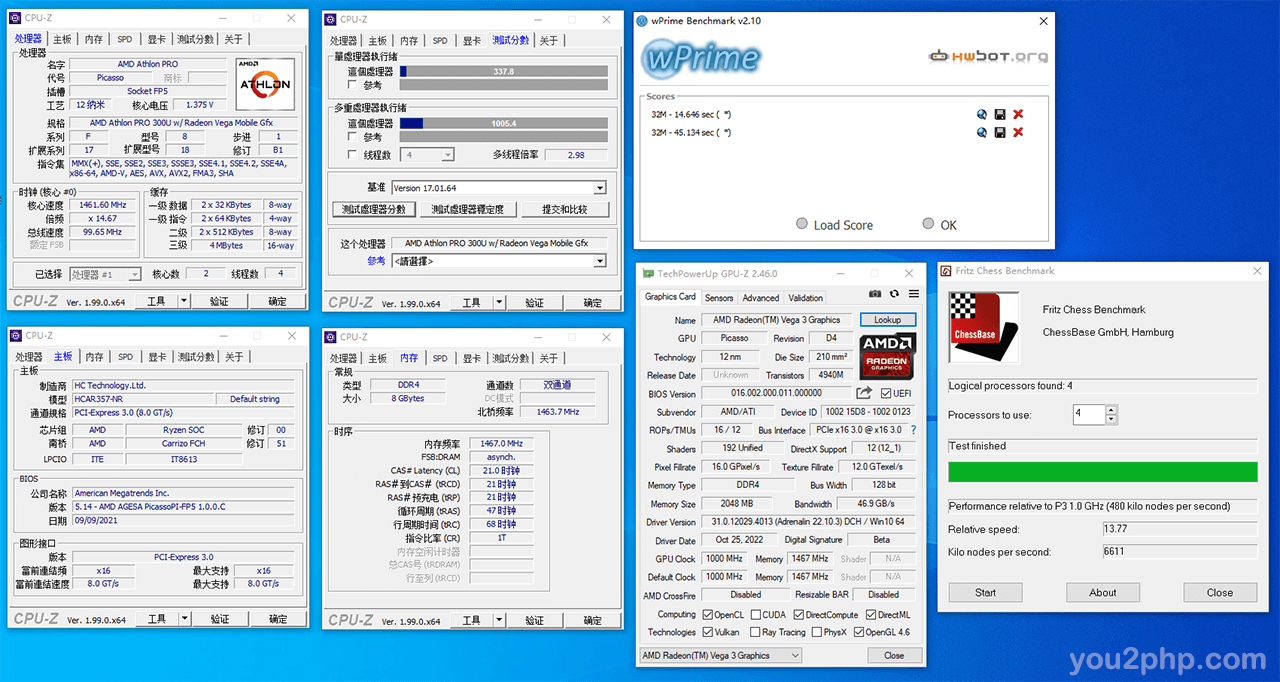Image resolution: width=1280 pixels, height=682 pixels.
Task: Open the 处理器 tab in the CPU-Z memory window
Action: click(343, 358)
